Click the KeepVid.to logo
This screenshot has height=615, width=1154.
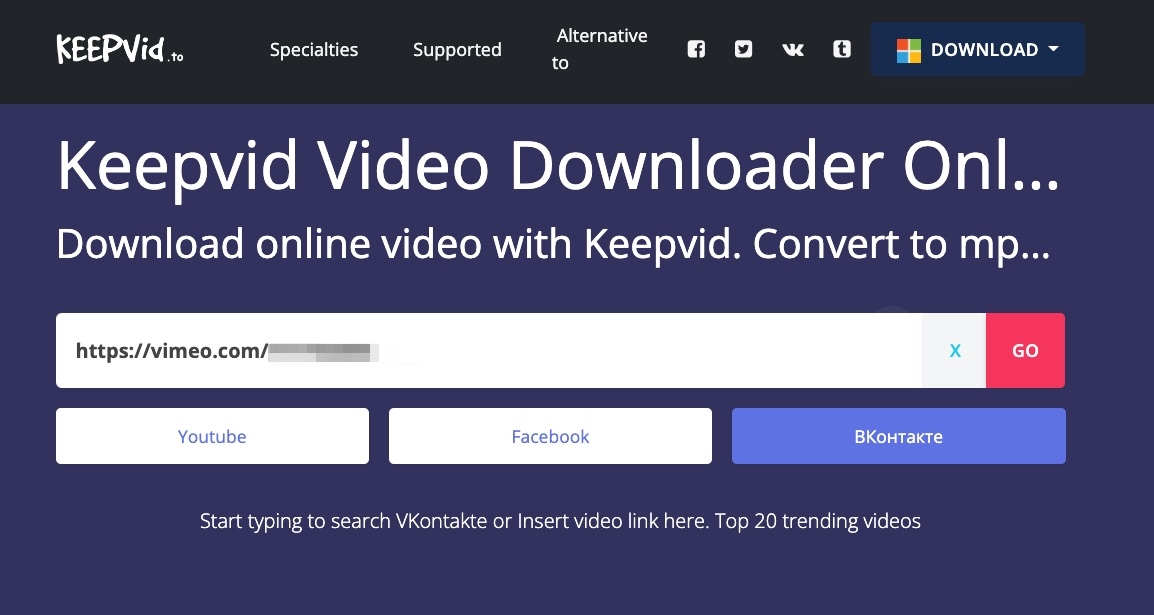119,49
